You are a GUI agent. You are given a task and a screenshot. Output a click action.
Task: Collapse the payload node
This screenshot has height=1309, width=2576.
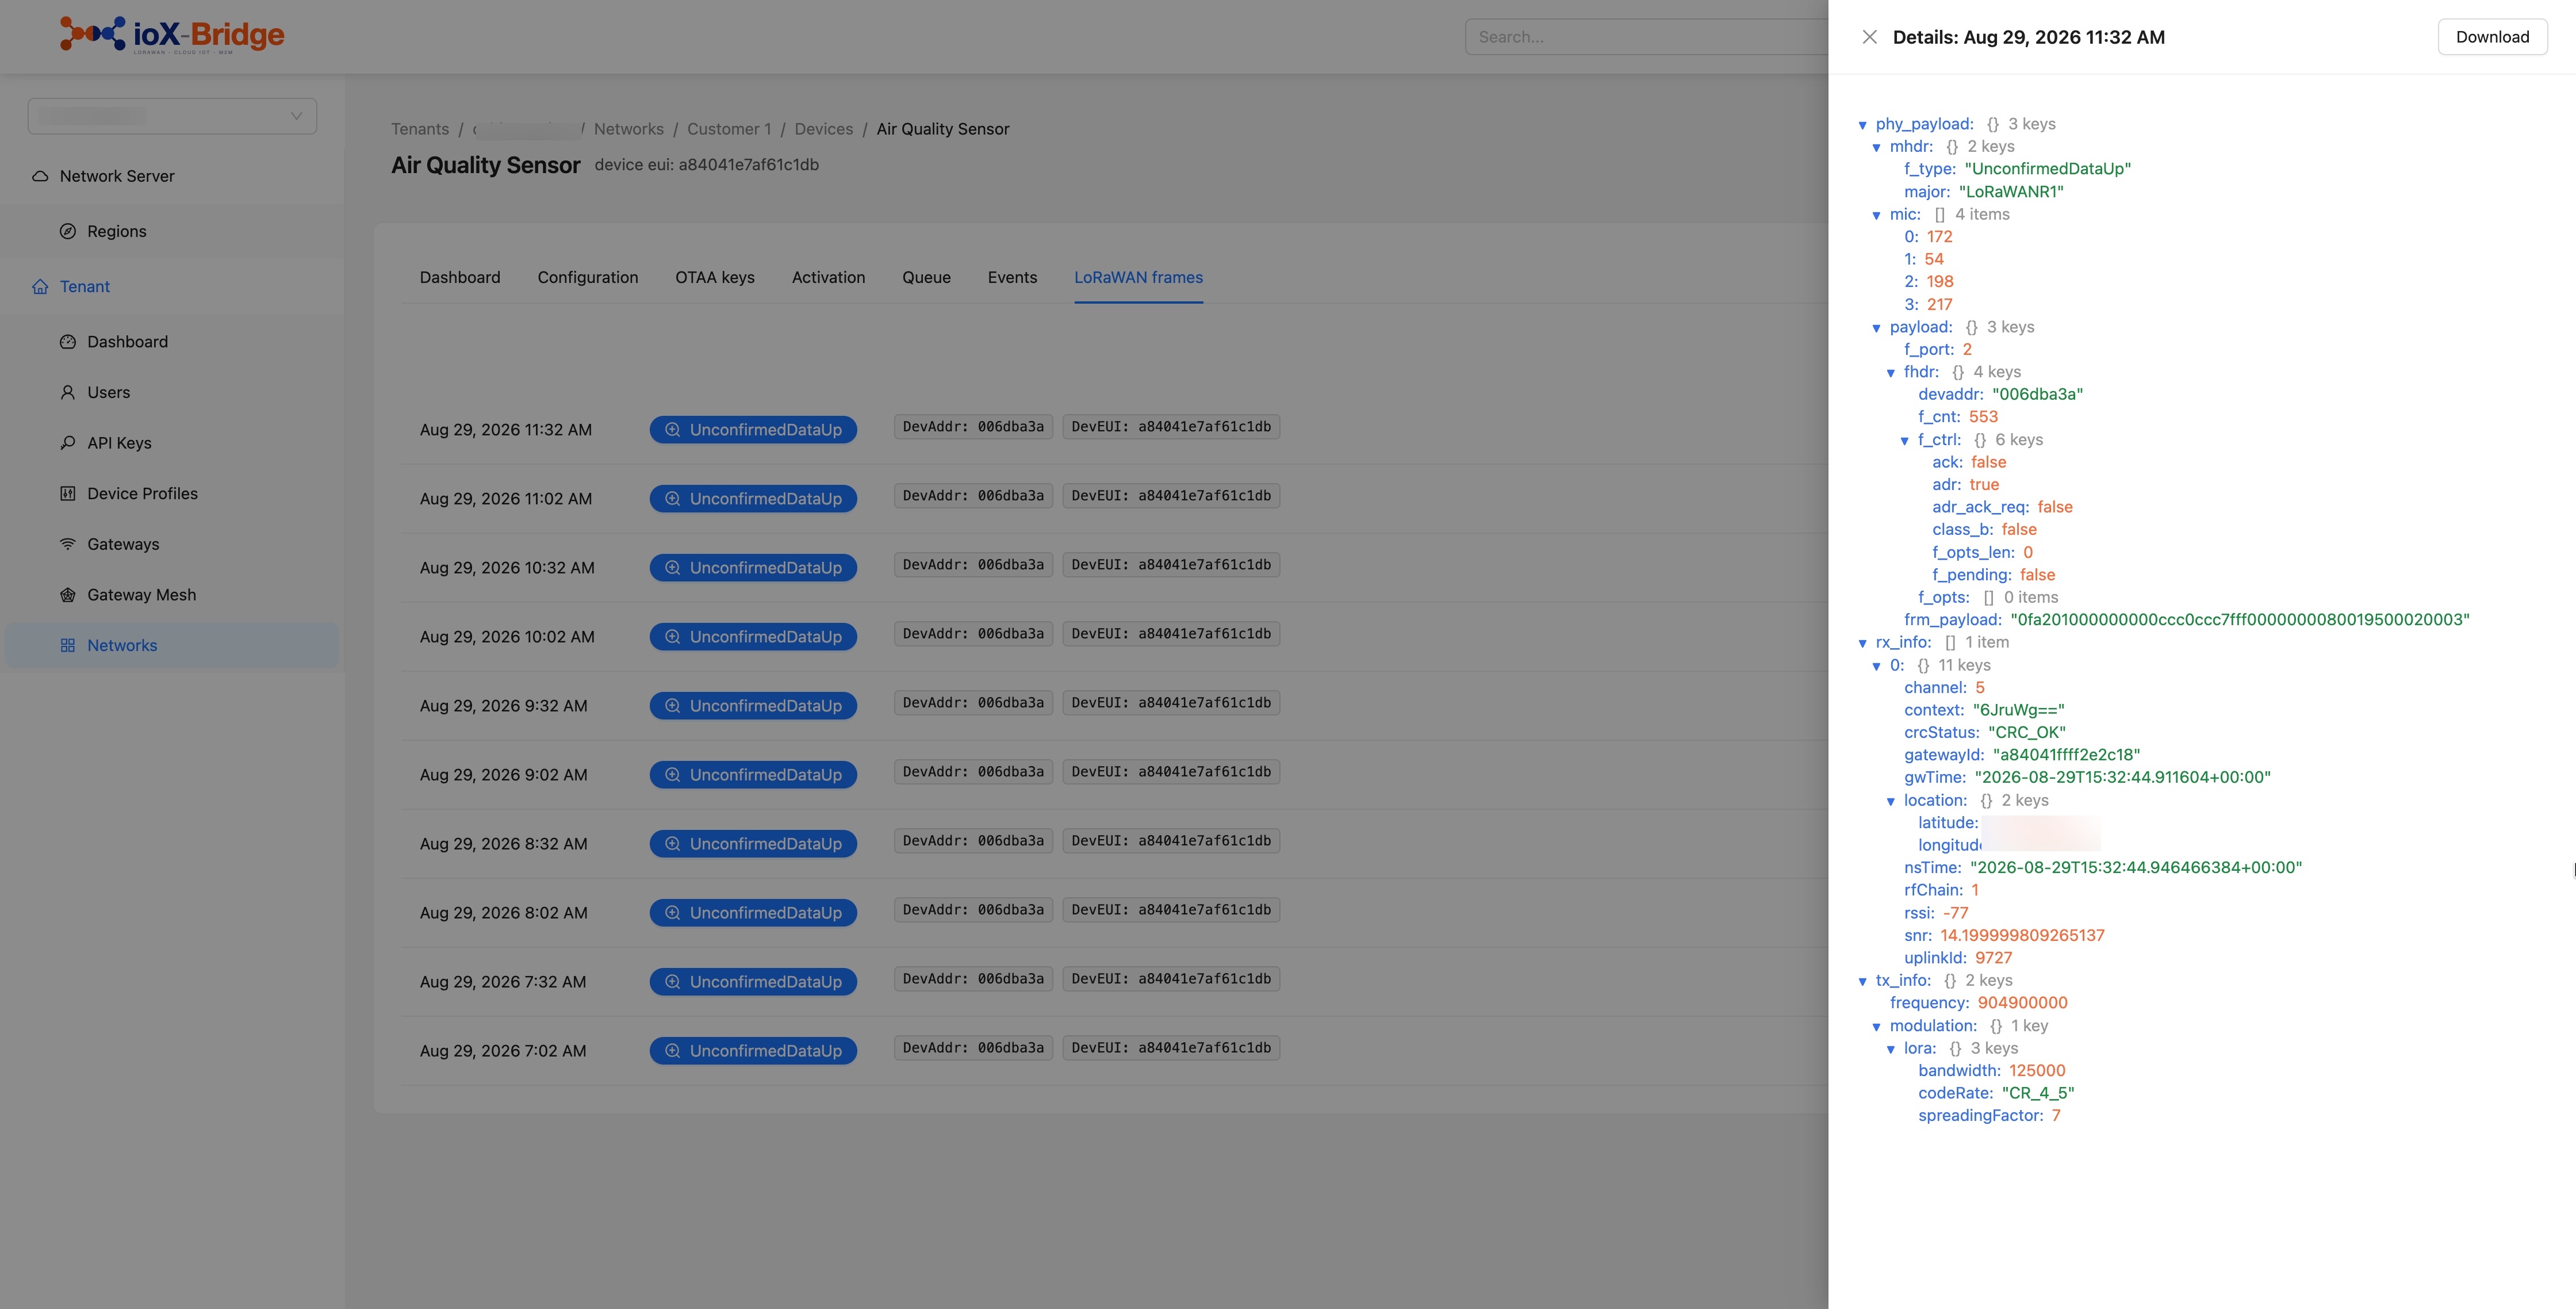[1876, 328]
